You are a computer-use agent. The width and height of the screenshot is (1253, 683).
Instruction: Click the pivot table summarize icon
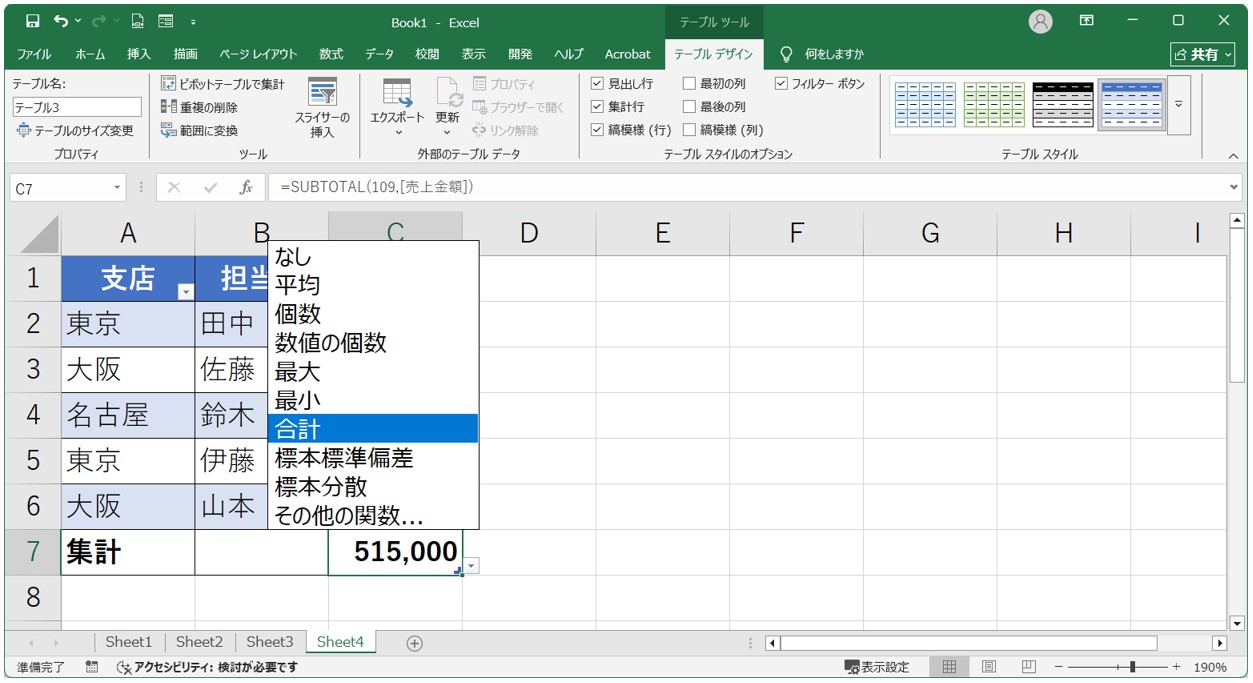(169, 85)
